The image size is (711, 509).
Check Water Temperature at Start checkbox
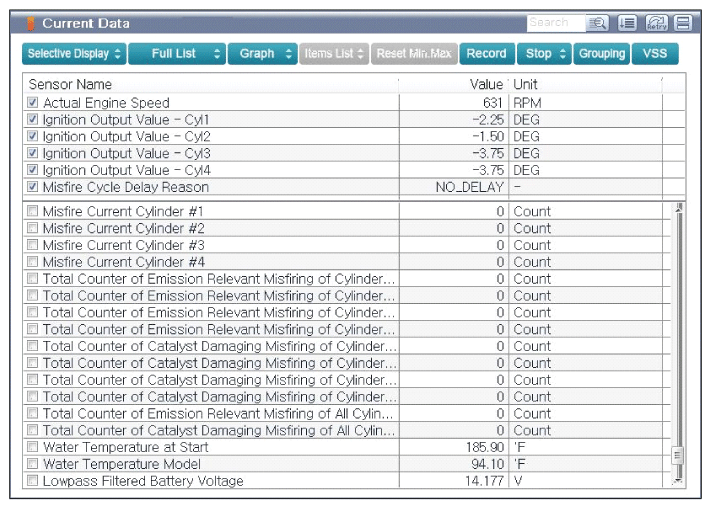pos(32,446)
